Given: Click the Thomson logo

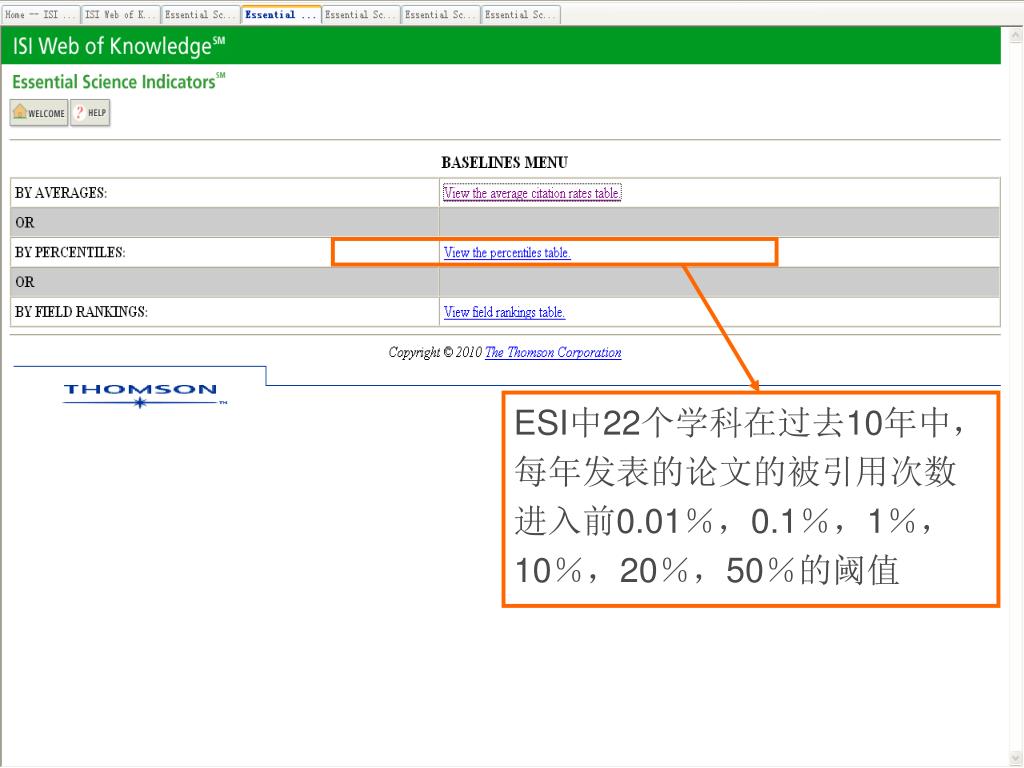Looking at the screenshot, I should pyautogui.click(x=145, y=394).
